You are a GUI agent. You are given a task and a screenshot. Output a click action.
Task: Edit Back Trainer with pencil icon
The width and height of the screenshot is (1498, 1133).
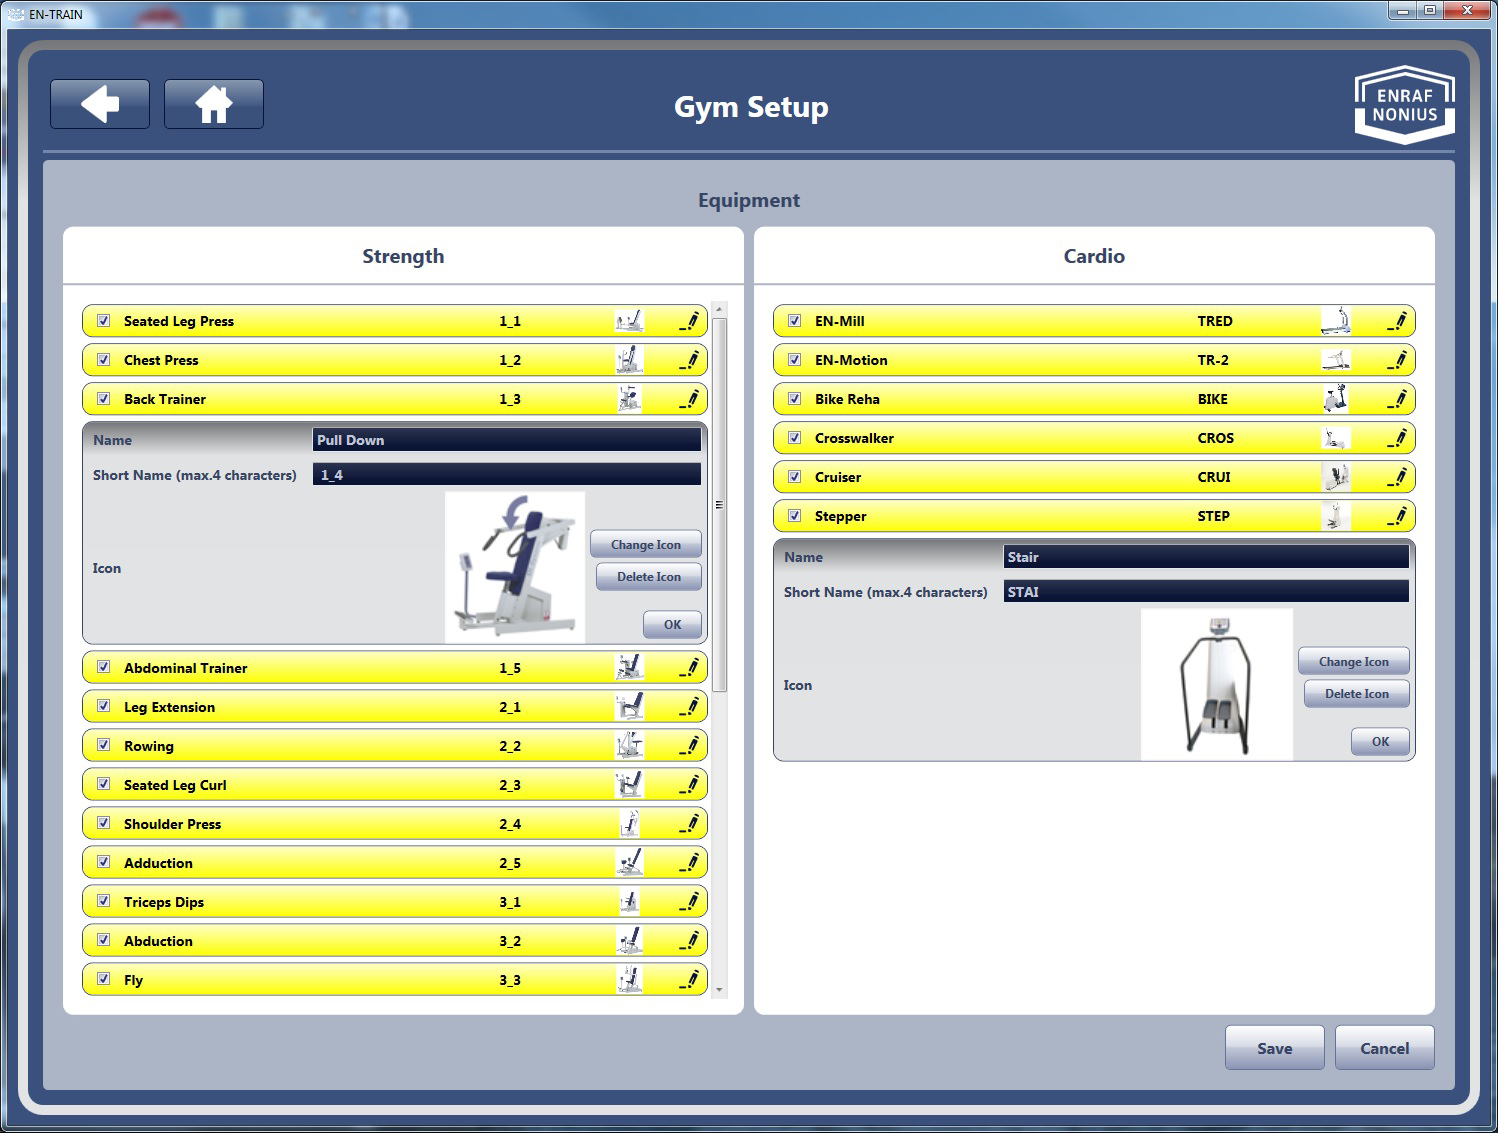coord(689,399)
